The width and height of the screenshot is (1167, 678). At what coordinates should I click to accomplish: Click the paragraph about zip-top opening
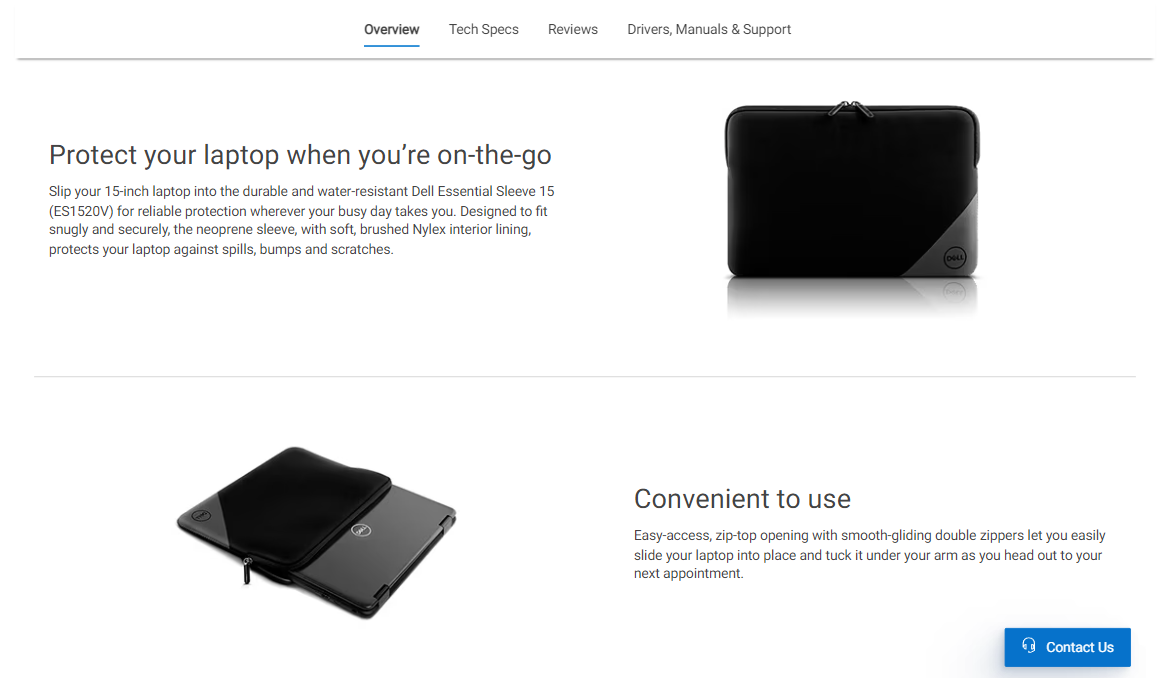[869, 554]
